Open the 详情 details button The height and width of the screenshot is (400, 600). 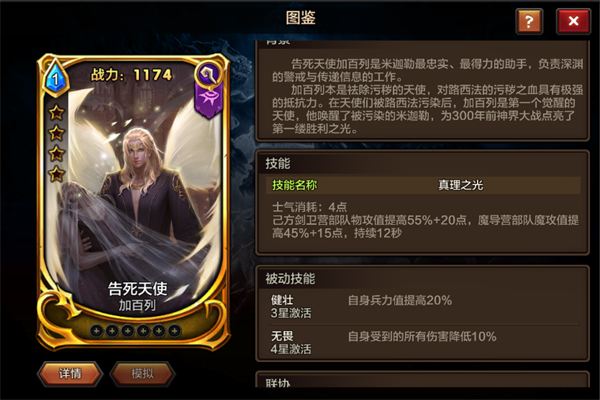[x=70, y=374]
